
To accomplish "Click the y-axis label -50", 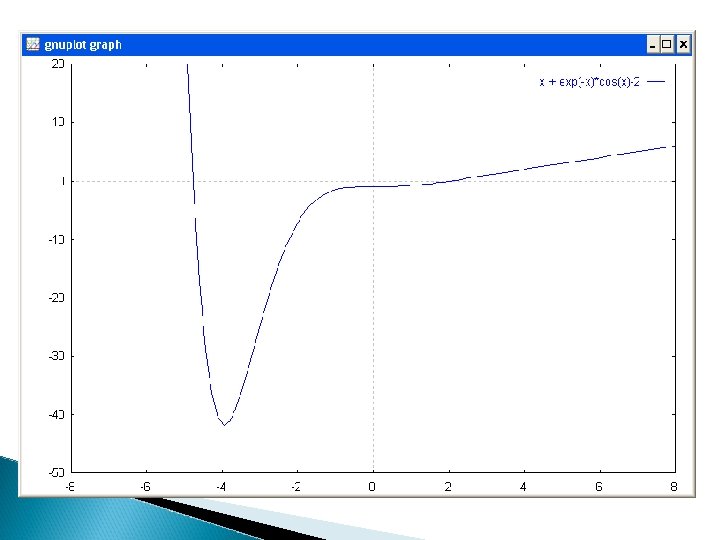I will tap(56, 472).
